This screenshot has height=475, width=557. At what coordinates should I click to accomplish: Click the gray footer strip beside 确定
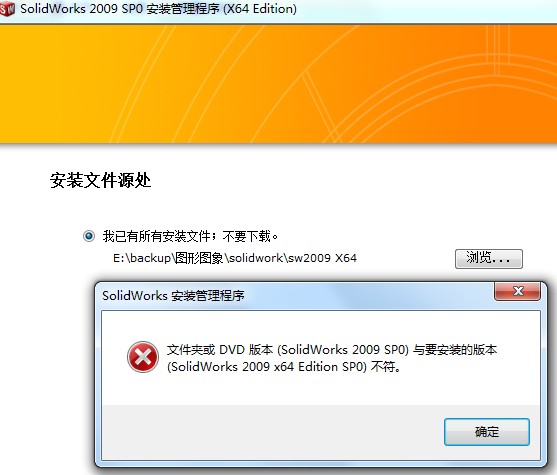[270, 432]
